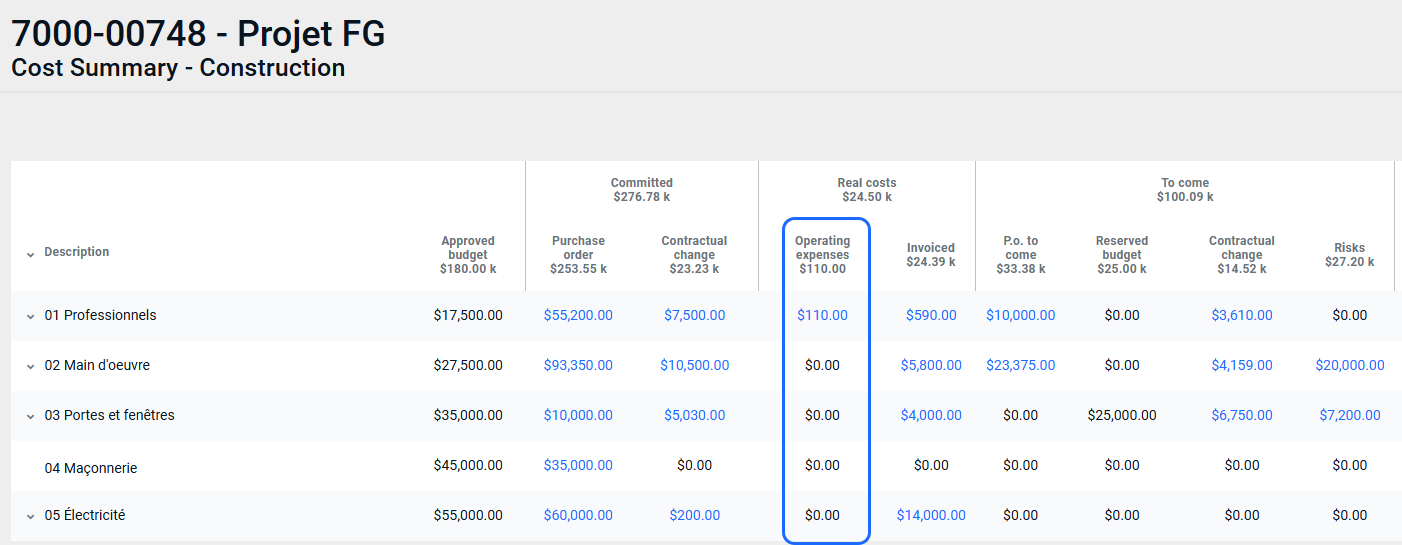Open the $7,500.00 contractual change for Professionnels
This screenshot has width=1402, height=545.
(694, 315)
